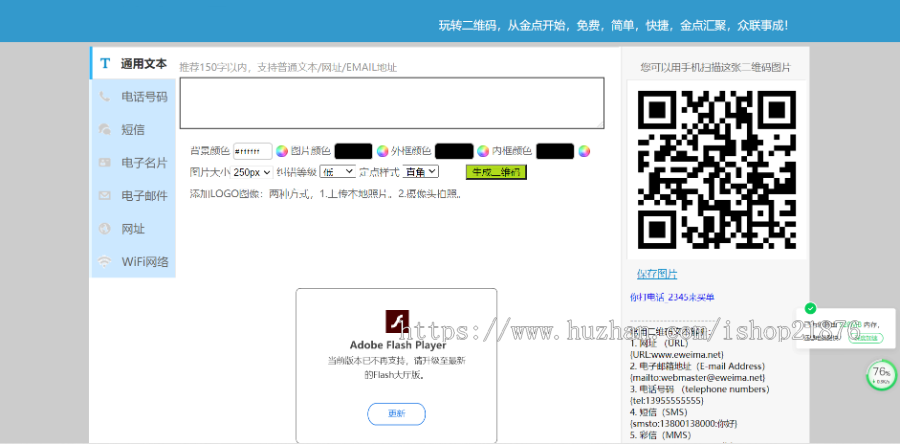Open the color wheel for 背景颜色
This screenshot has height=444, width=900.
pos(281,151)
